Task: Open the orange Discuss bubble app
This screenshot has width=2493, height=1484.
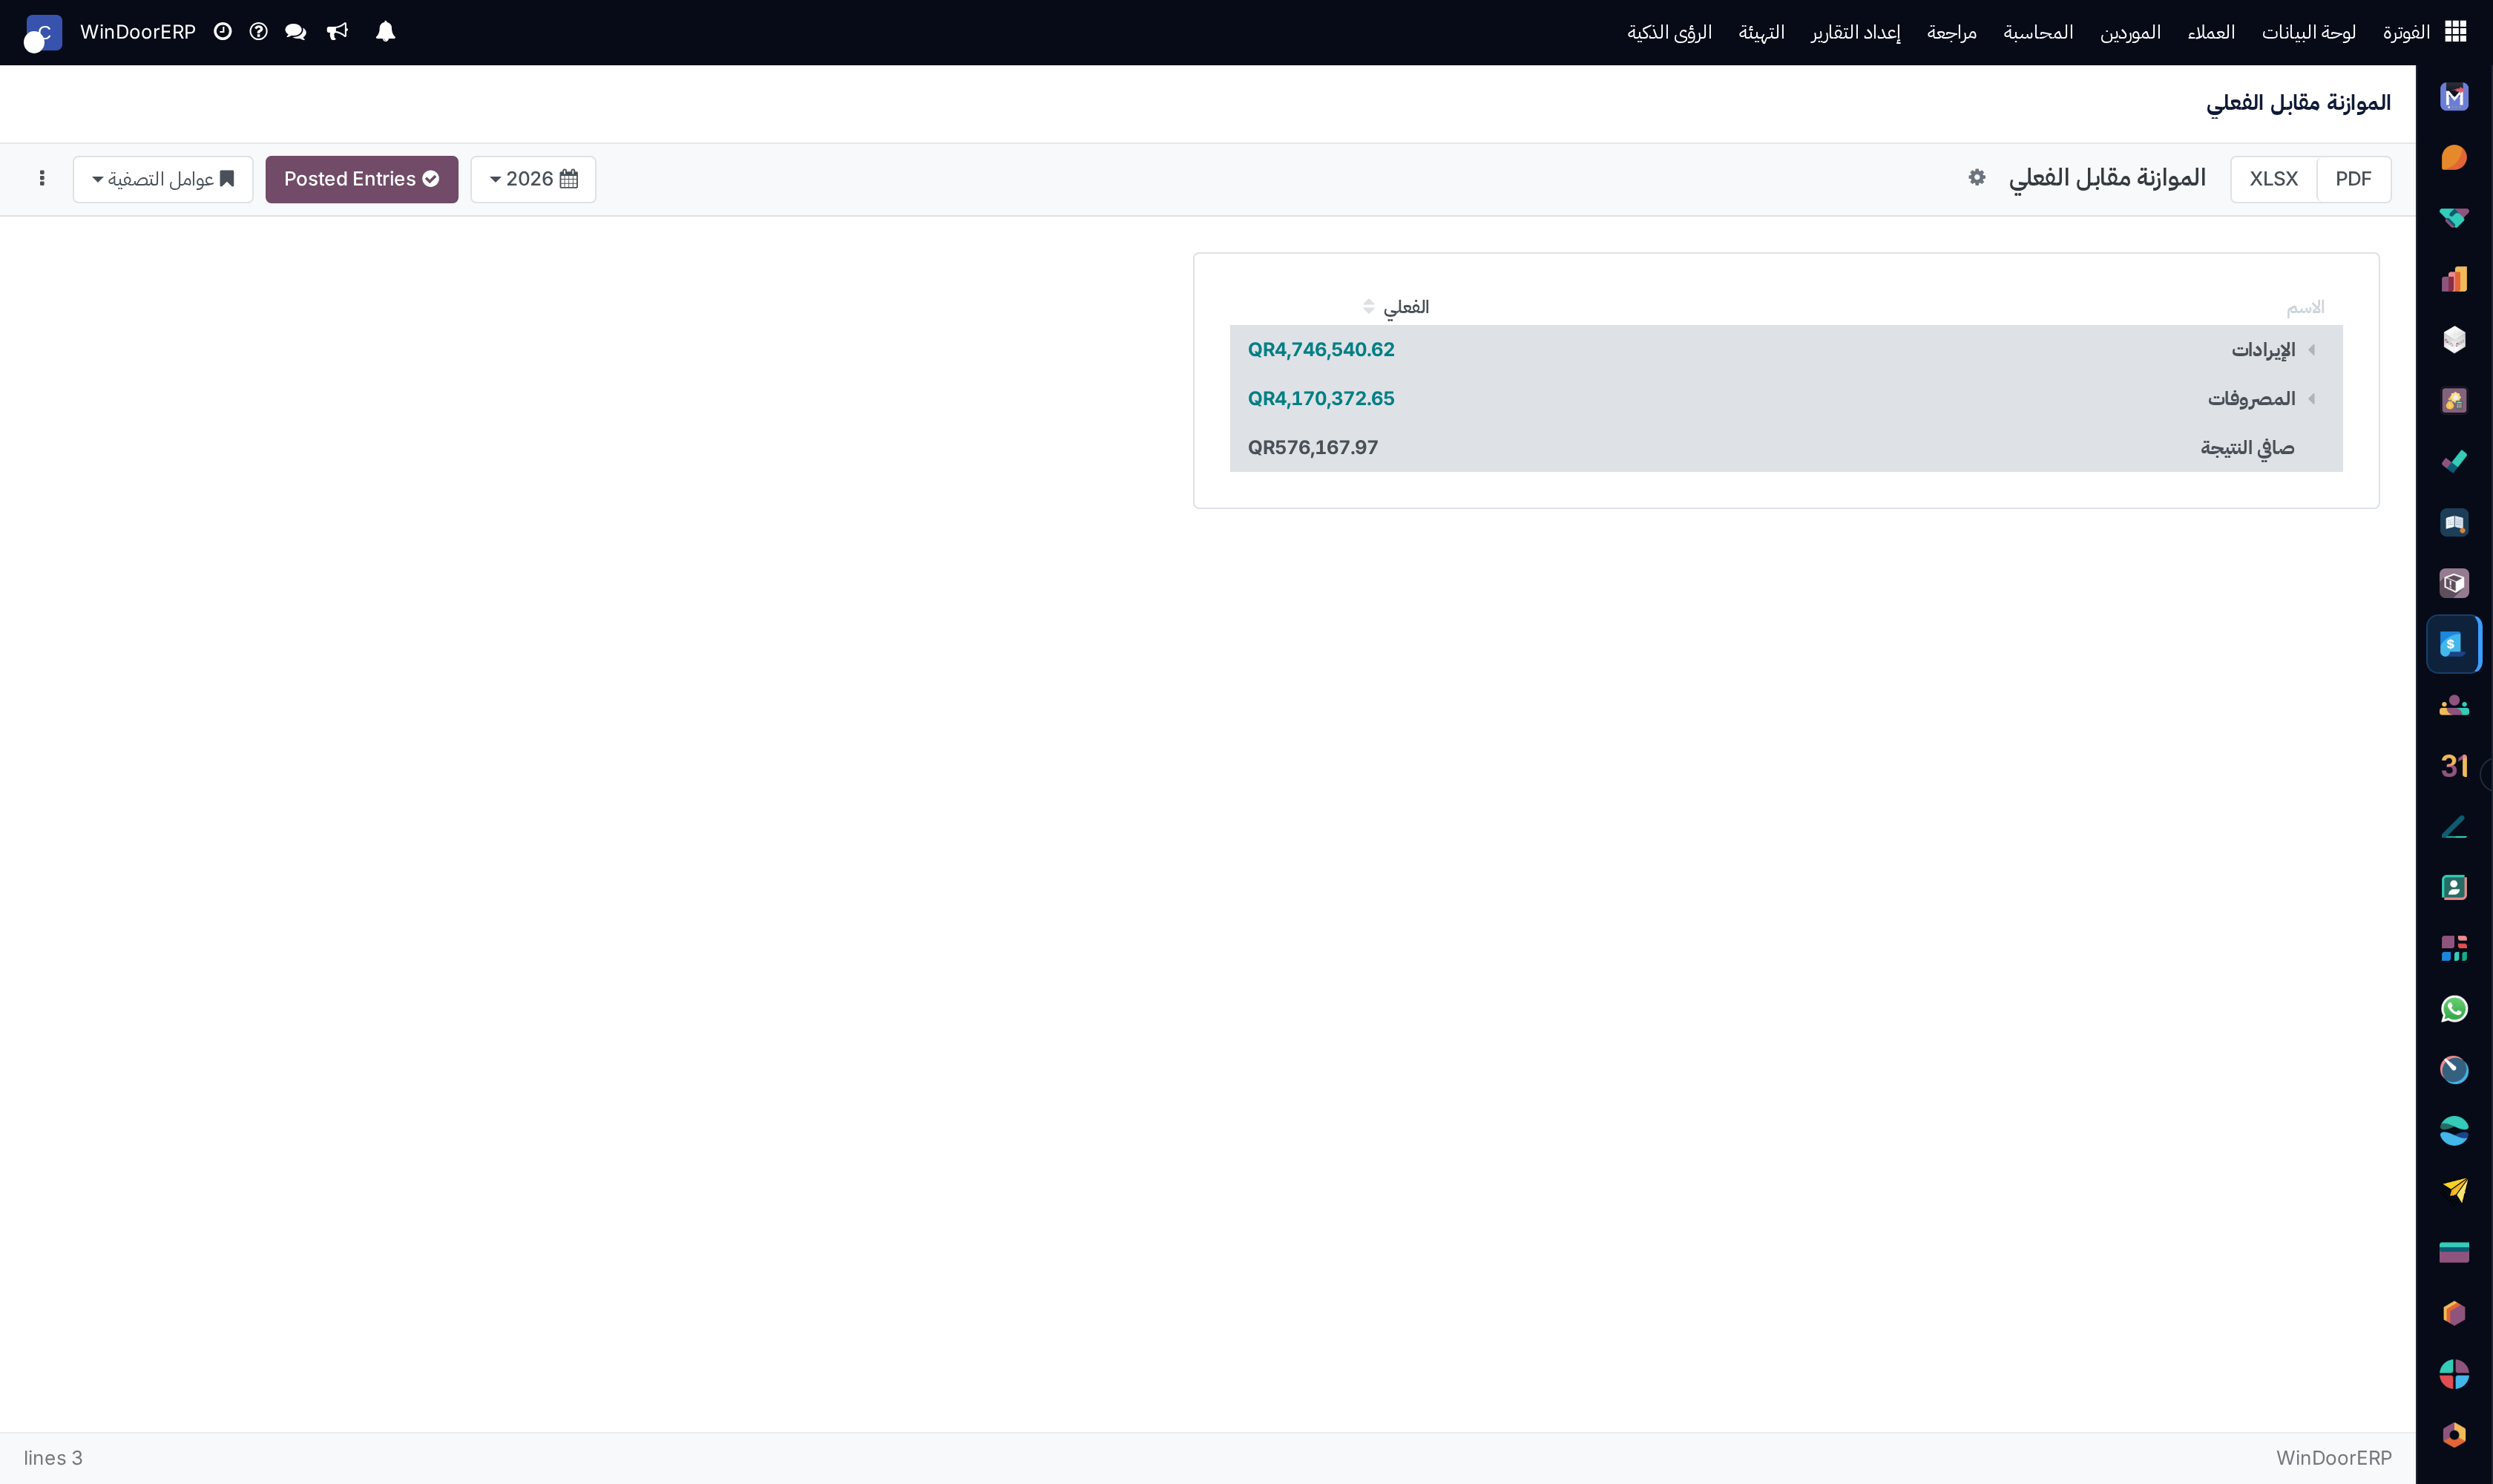Action: pyautogui.click(x=2454, y=158)
